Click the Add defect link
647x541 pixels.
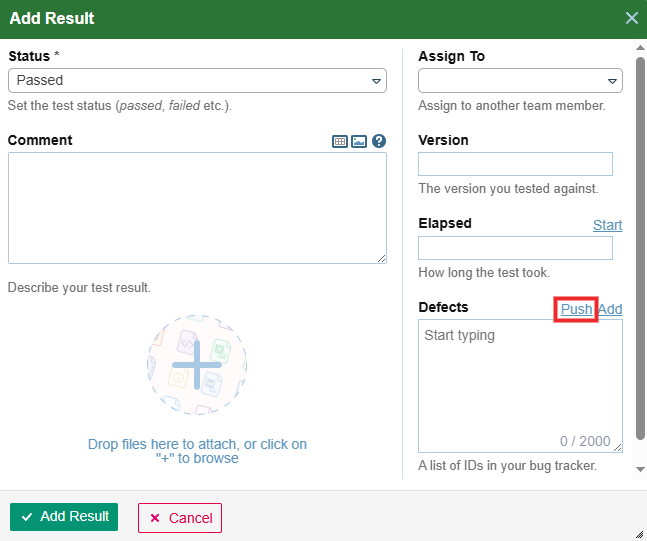click(x=610, y=309)
